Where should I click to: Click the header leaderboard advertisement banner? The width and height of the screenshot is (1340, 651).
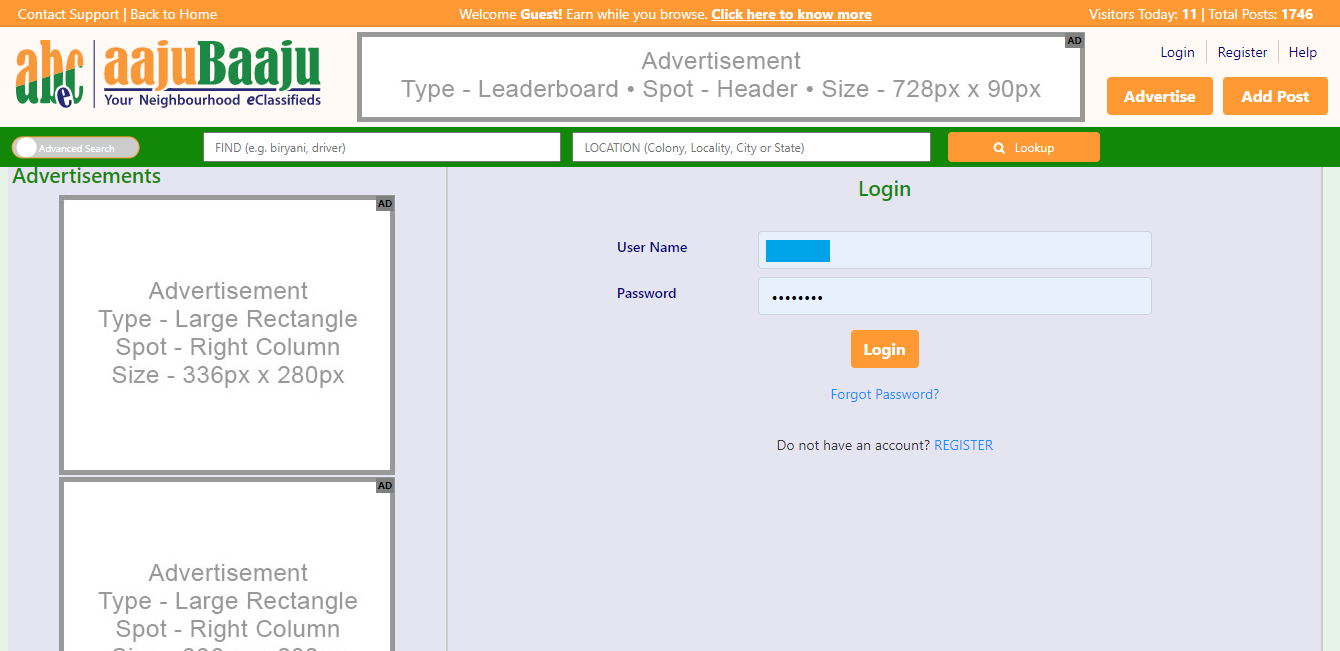click(720, 77)
